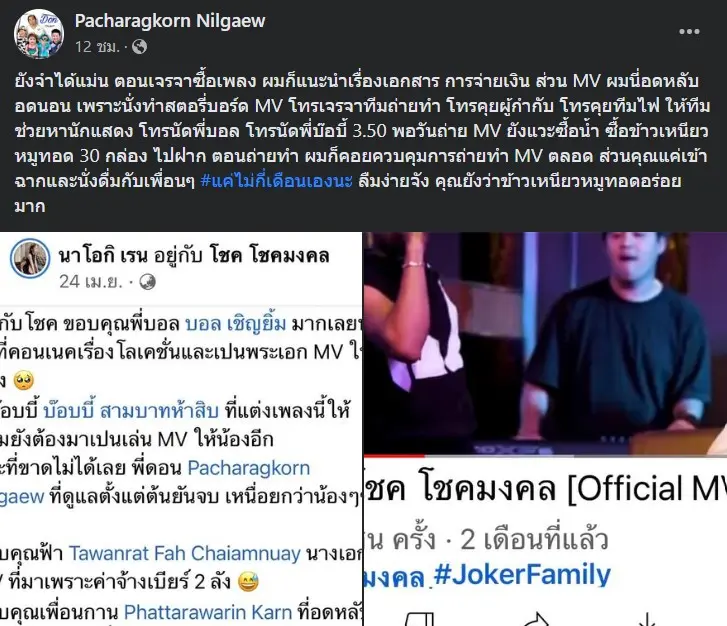Screen dimensions: 727x626
Task: Click the tagged Pacharagkorn link in shared post
Action: [x=249, y=468]
